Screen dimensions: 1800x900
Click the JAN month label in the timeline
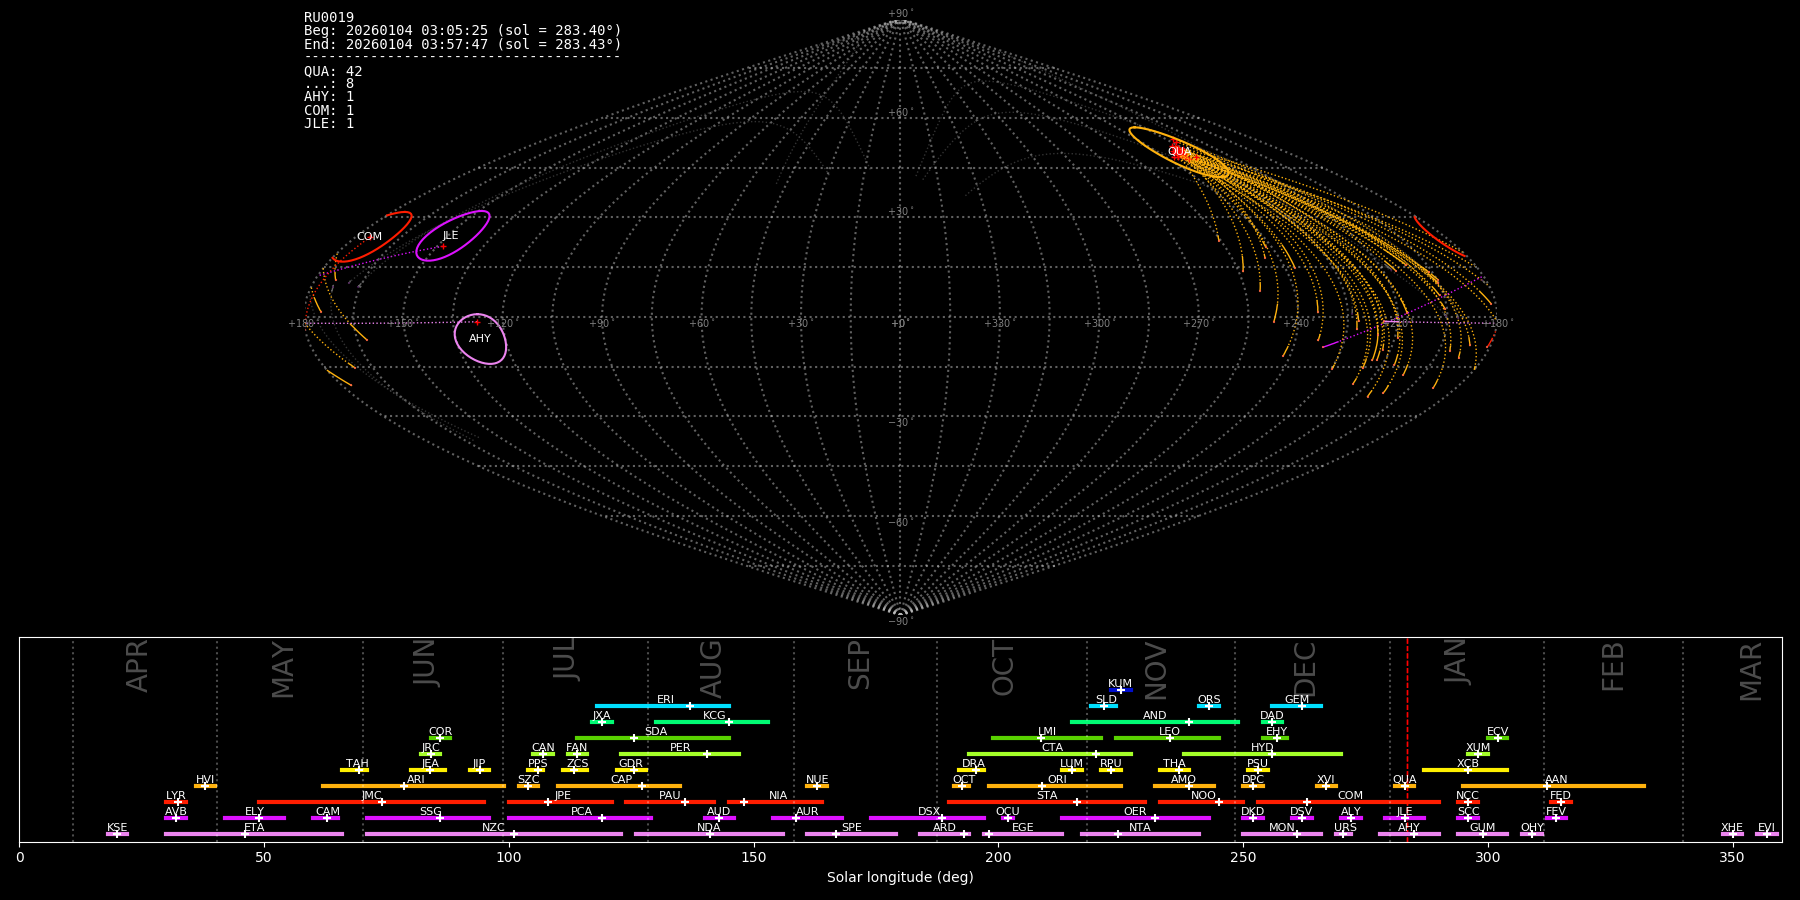pos(1456,662)
